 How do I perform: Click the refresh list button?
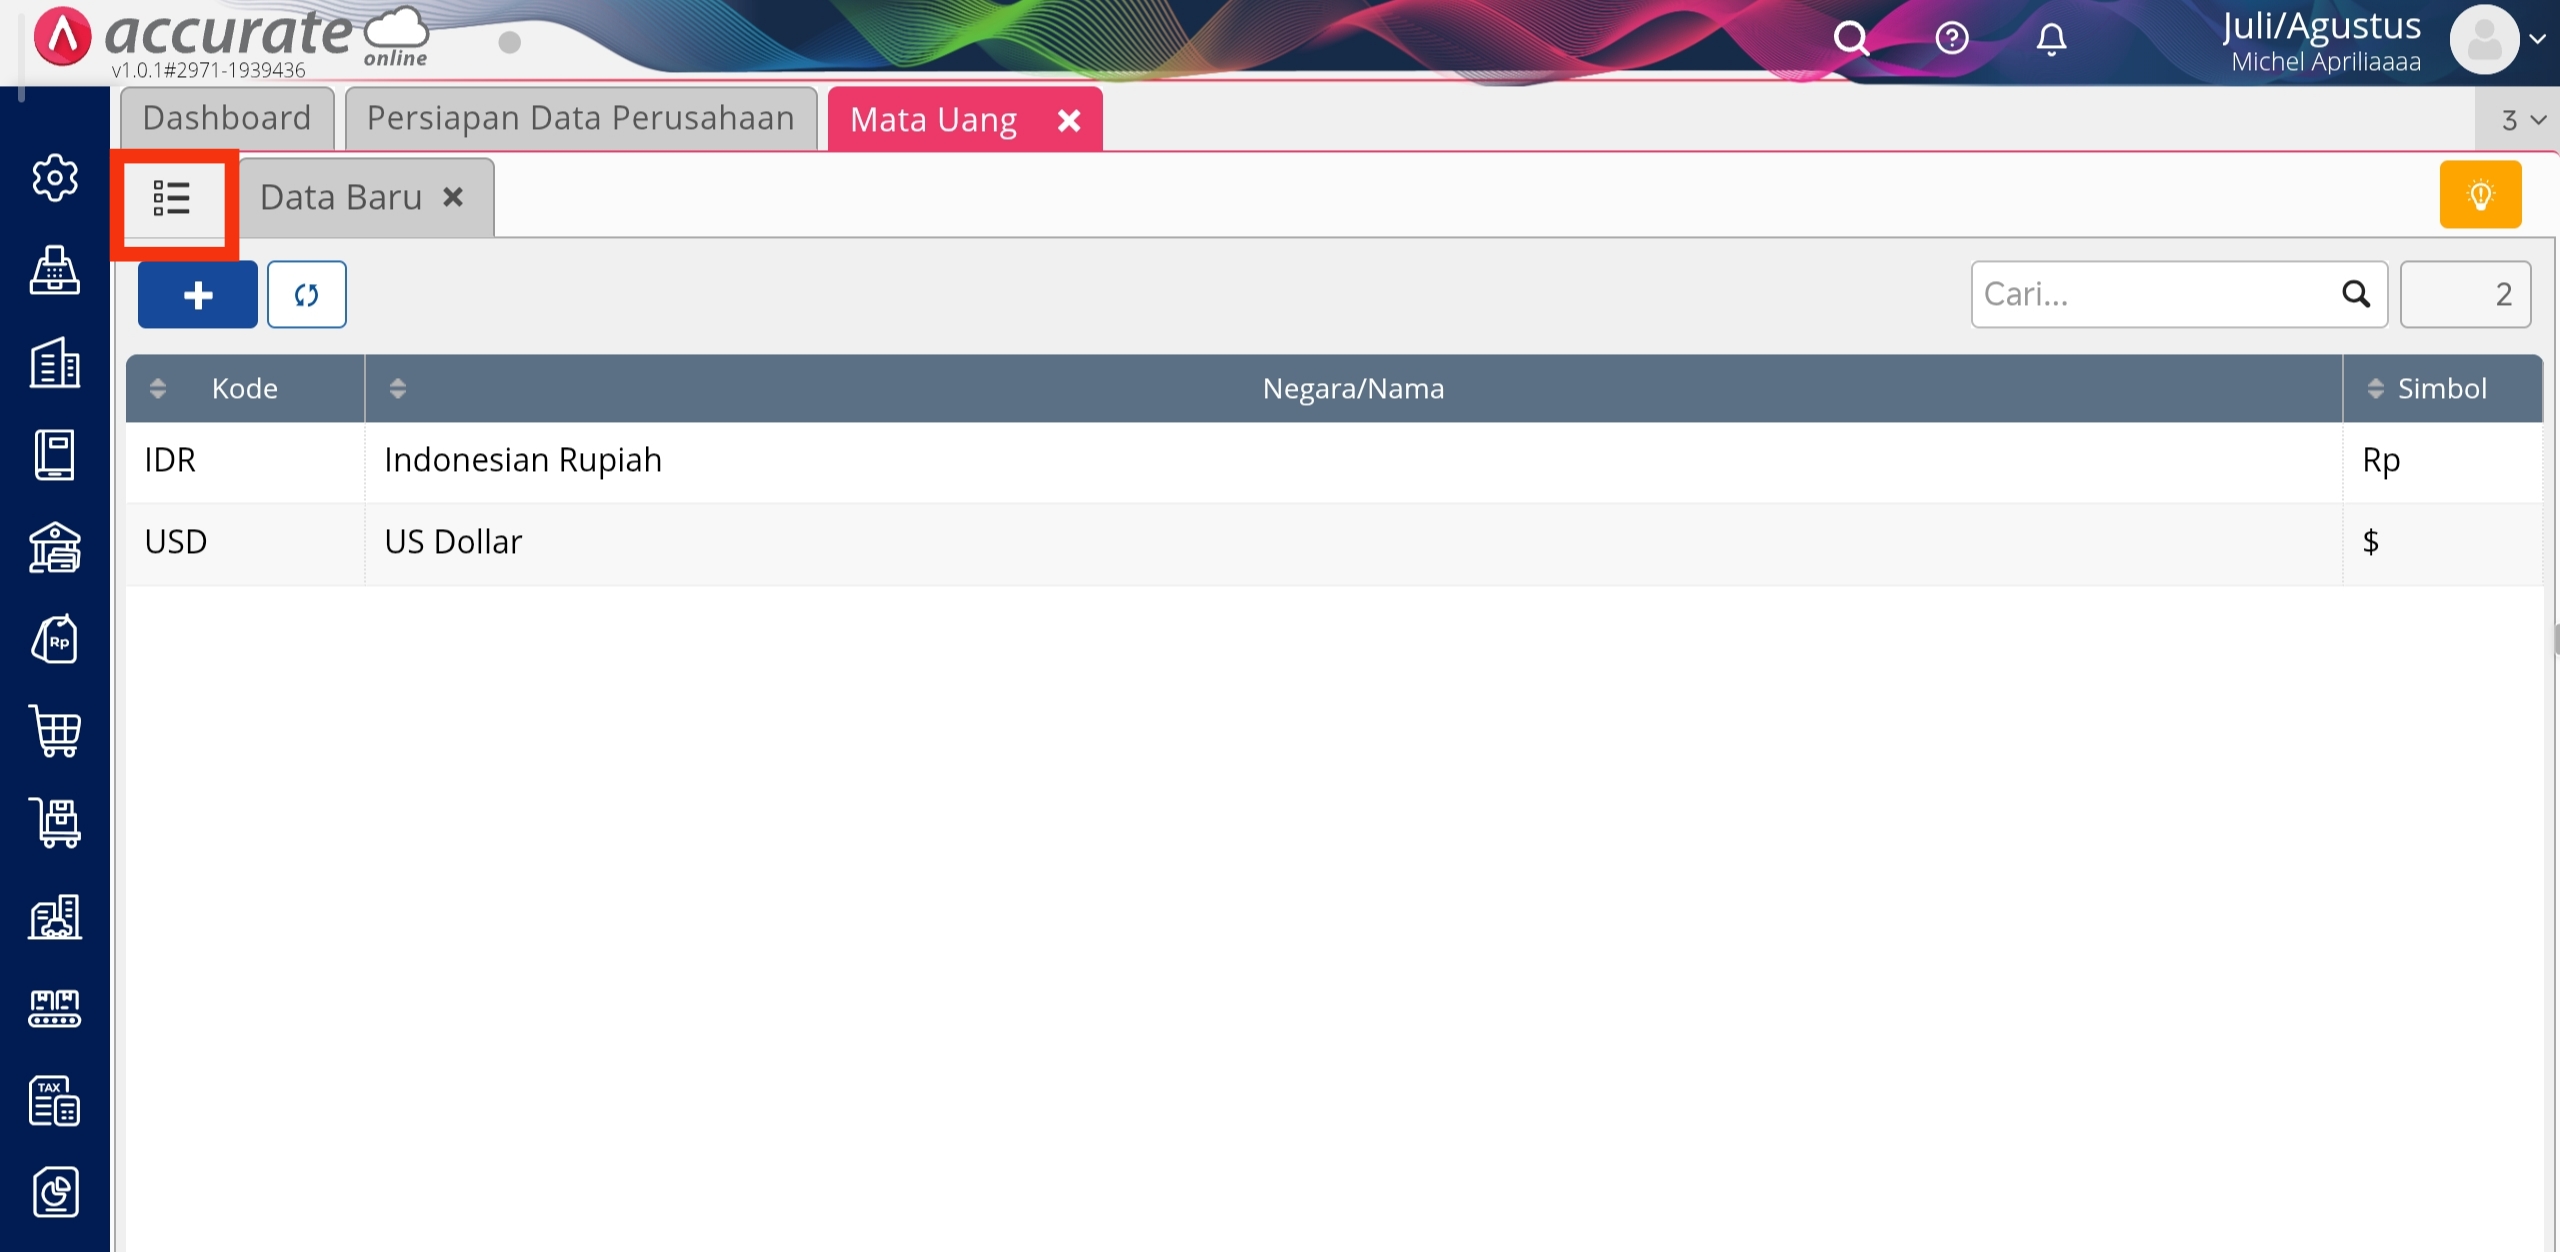(307, 295)
